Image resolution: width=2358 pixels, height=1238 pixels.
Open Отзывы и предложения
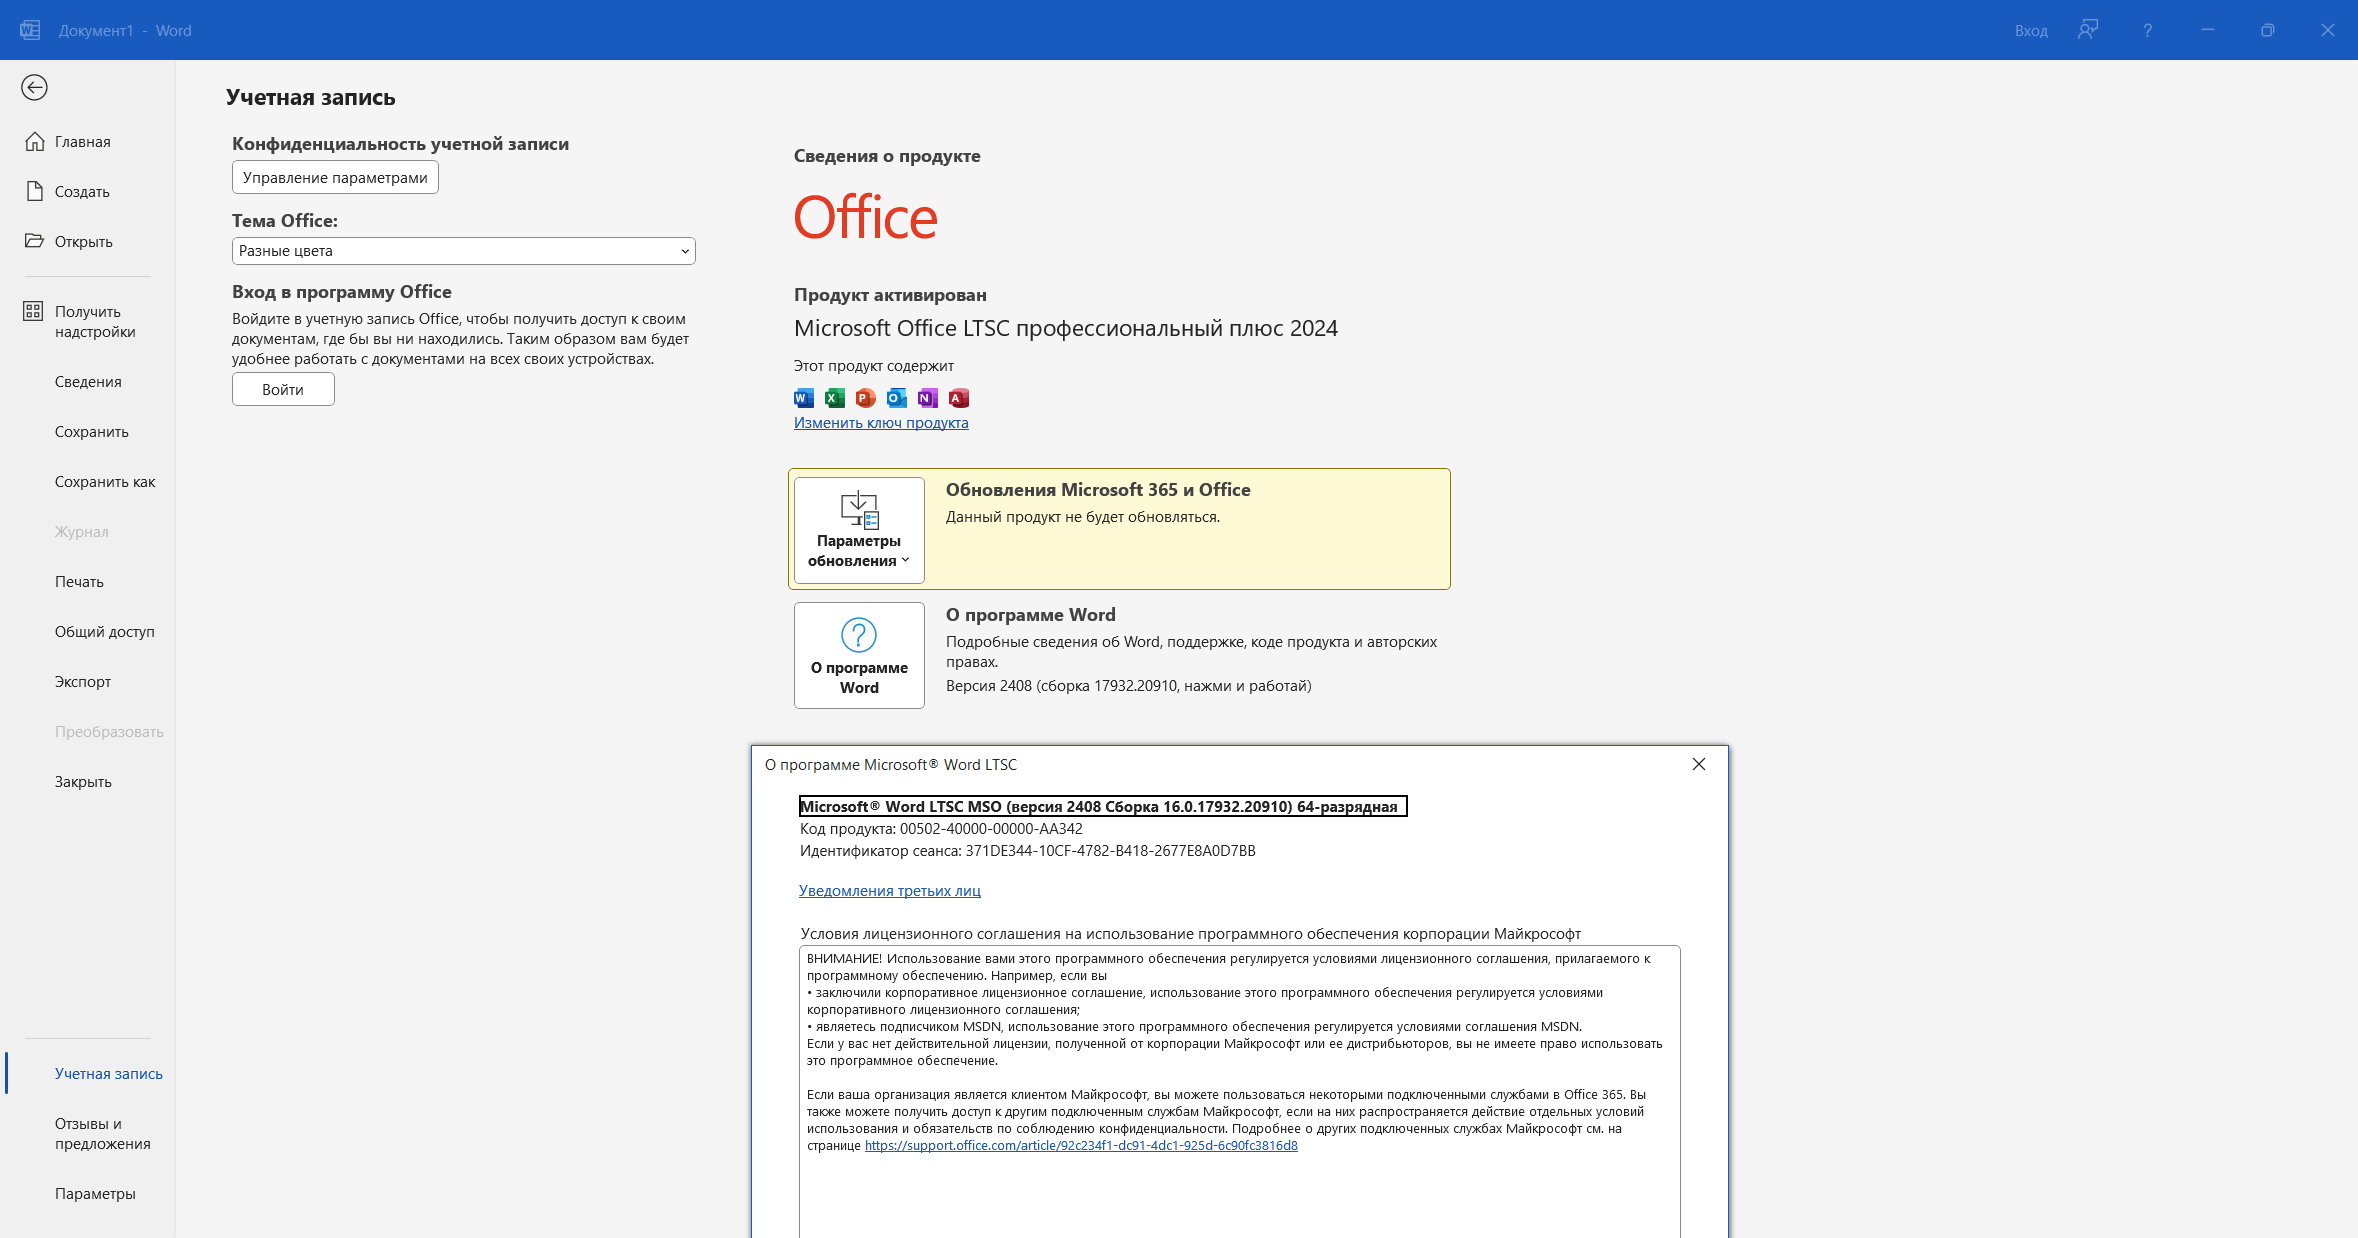[x=102, y=1133]
